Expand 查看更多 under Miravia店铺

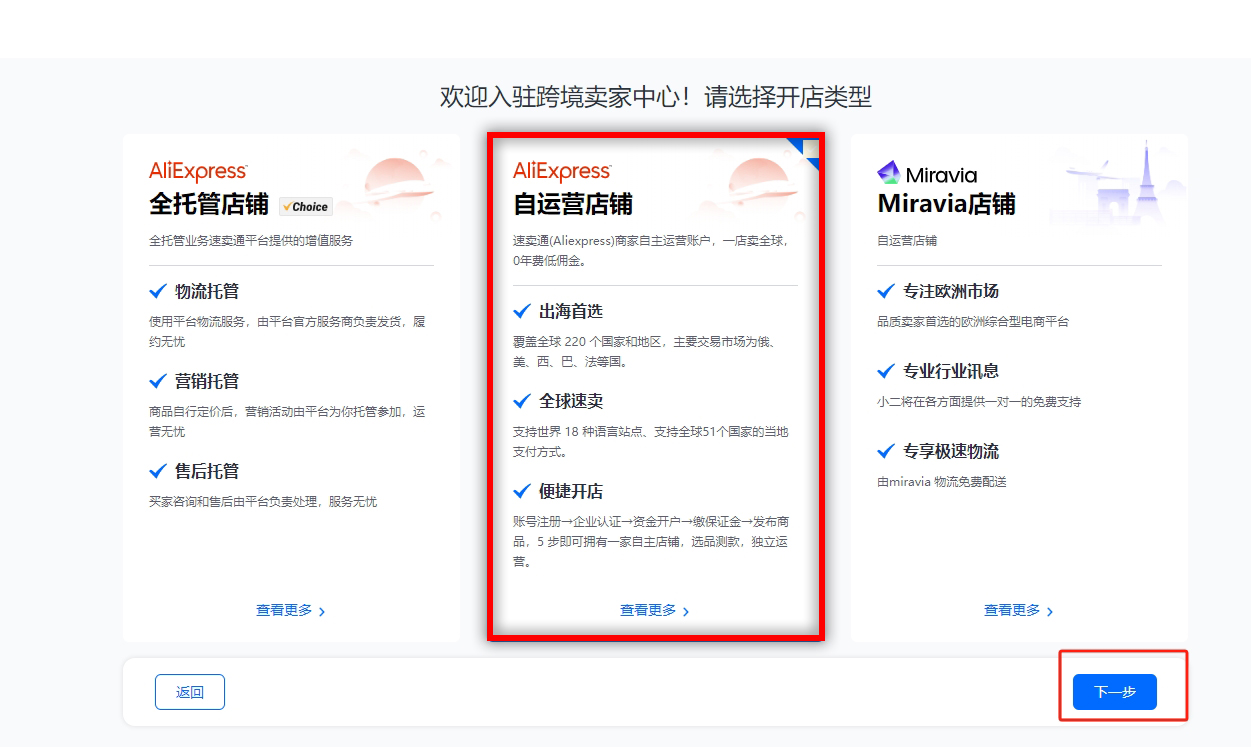pyautogui.click(x=1018, y=610)
